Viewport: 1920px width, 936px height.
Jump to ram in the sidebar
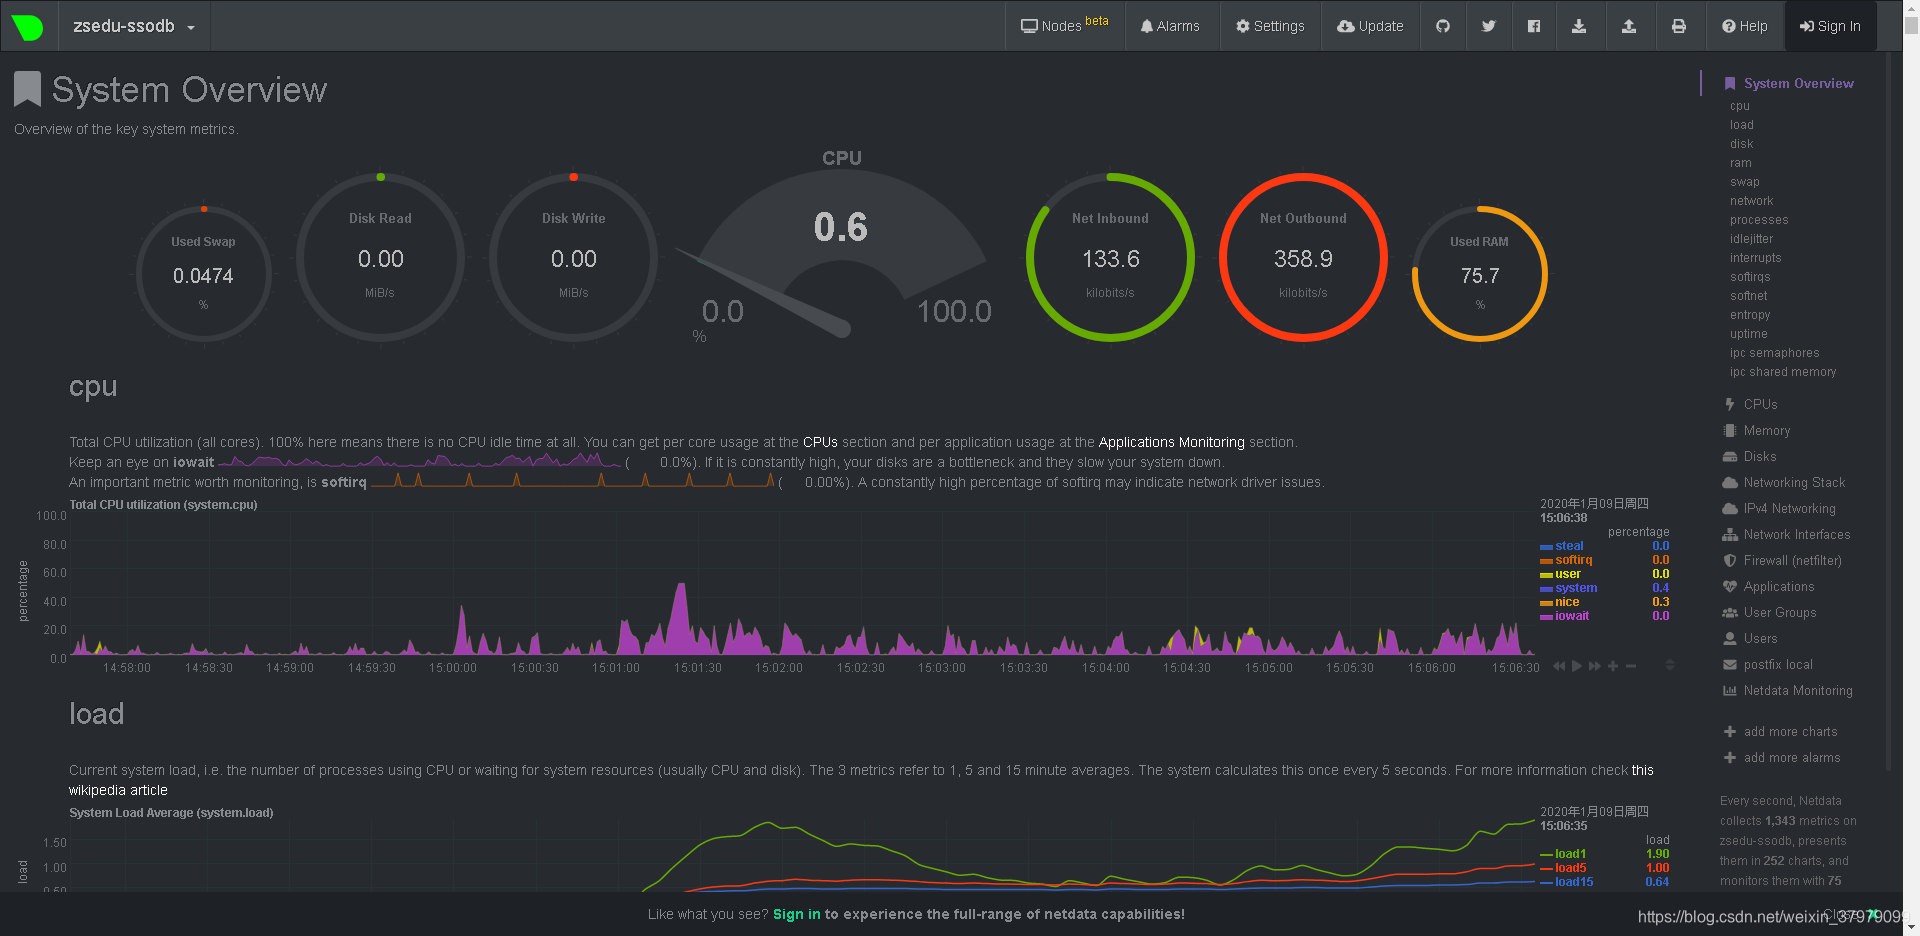(x=1741, y=163)
